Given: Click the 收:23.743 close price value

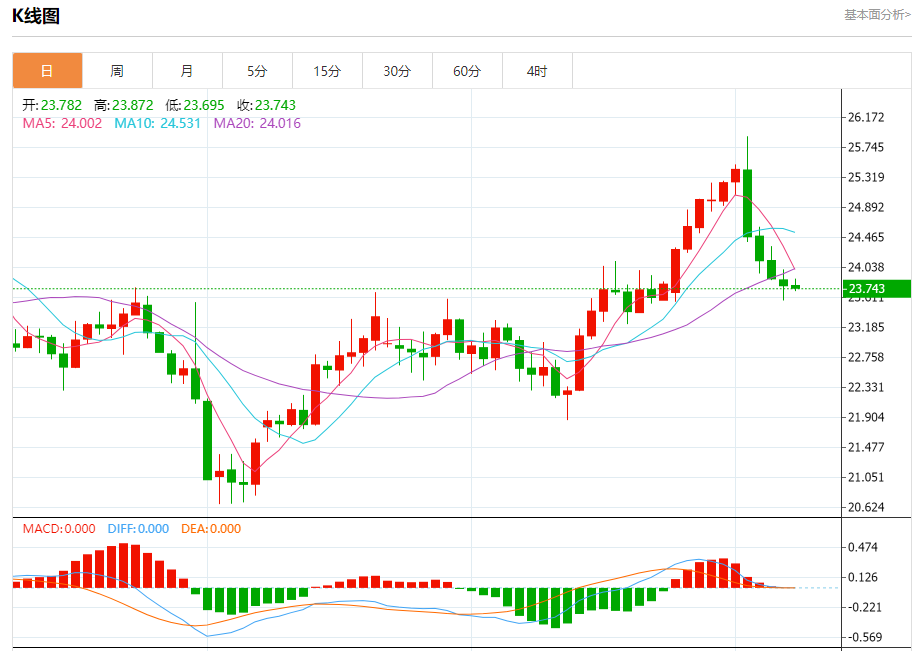Looking at the screenshot, I should click(x=266, y=105).
